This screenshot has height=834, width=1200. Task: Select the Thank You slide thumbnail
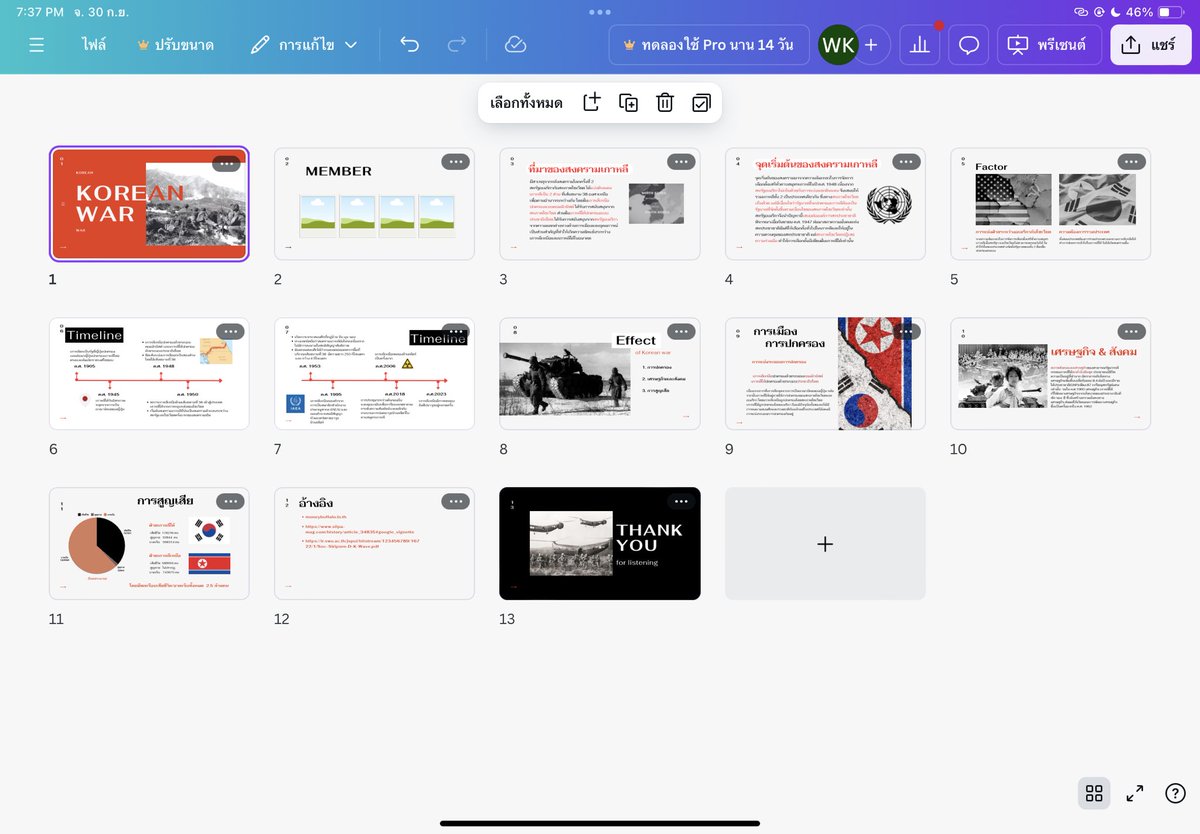point(600,544)
